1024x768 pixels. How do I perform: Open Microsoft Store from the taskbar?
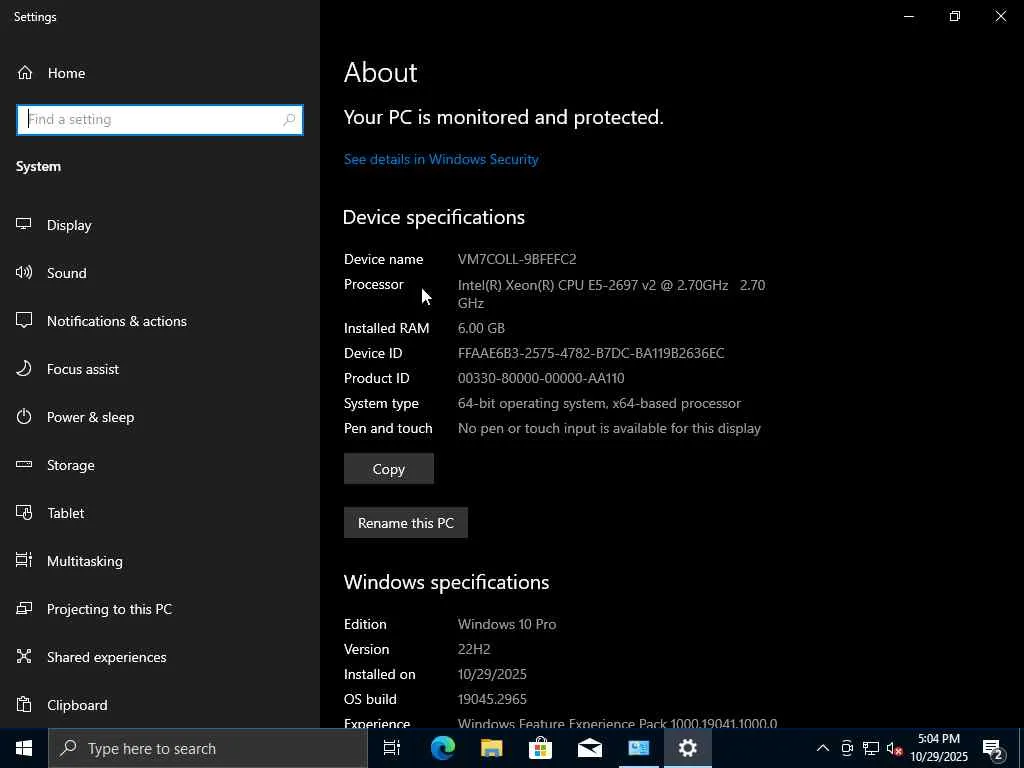(540, 748)
